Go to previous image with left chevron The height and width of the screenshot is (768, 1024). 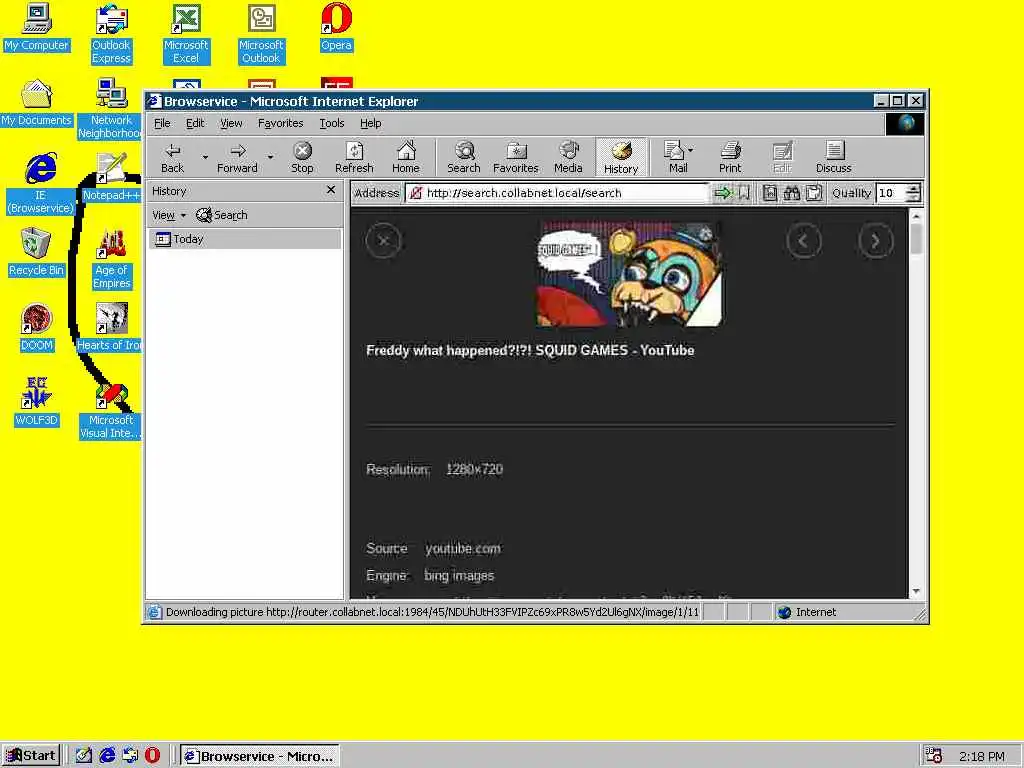[x=803, y=241]
